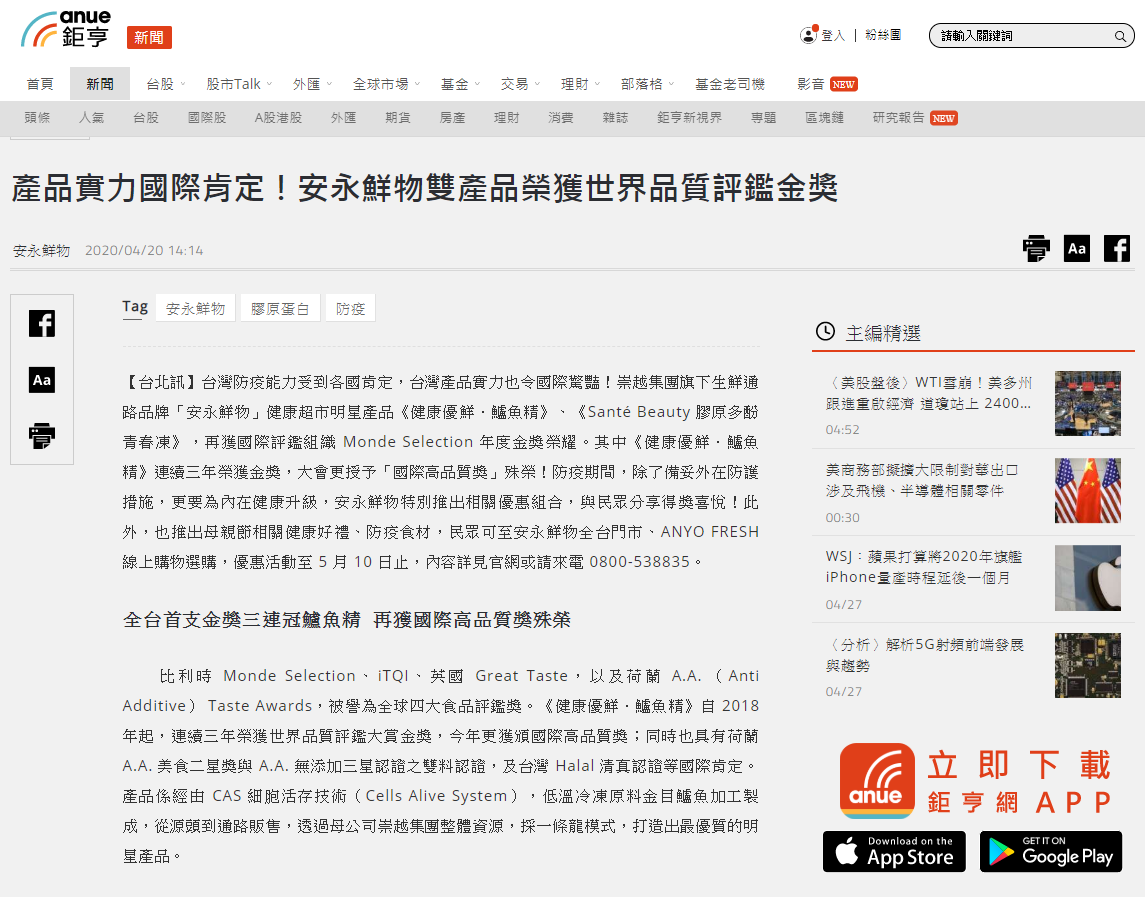1145x897 pixels.
Task: Click the 膠原蛋白 tag
Action: point(280,309)
